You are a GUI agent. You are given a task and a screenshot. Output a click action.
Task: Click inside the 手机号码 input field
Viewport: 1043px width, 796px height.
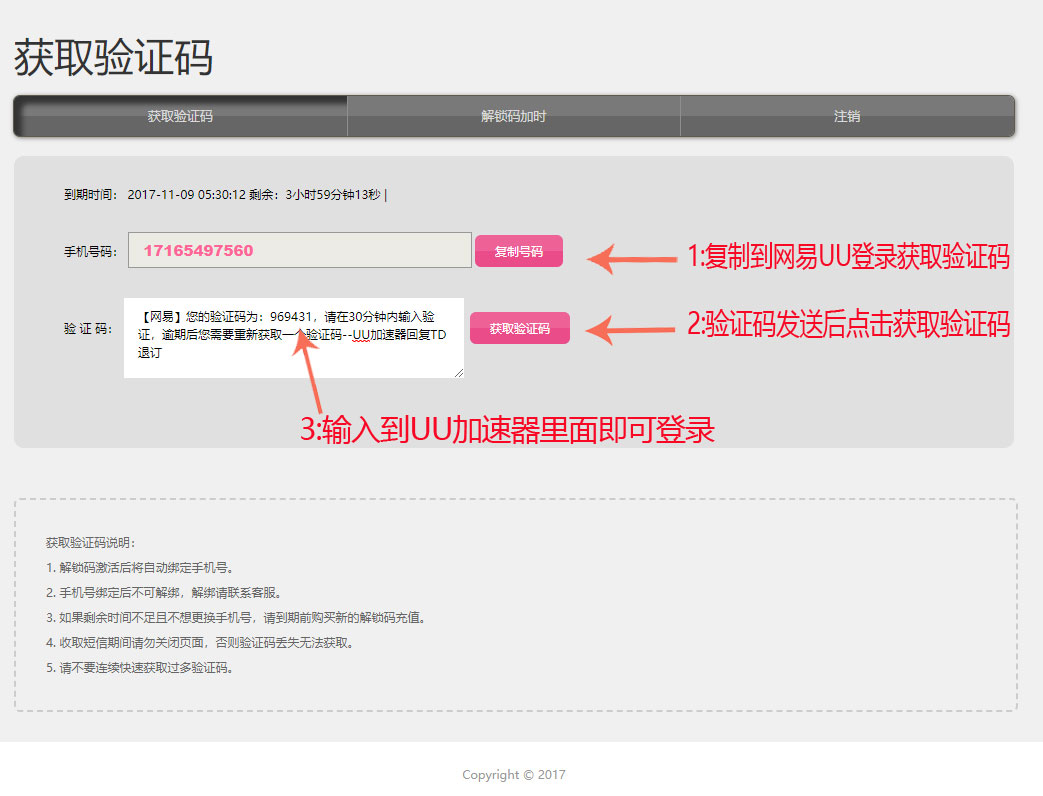click(x=298, y=251)
